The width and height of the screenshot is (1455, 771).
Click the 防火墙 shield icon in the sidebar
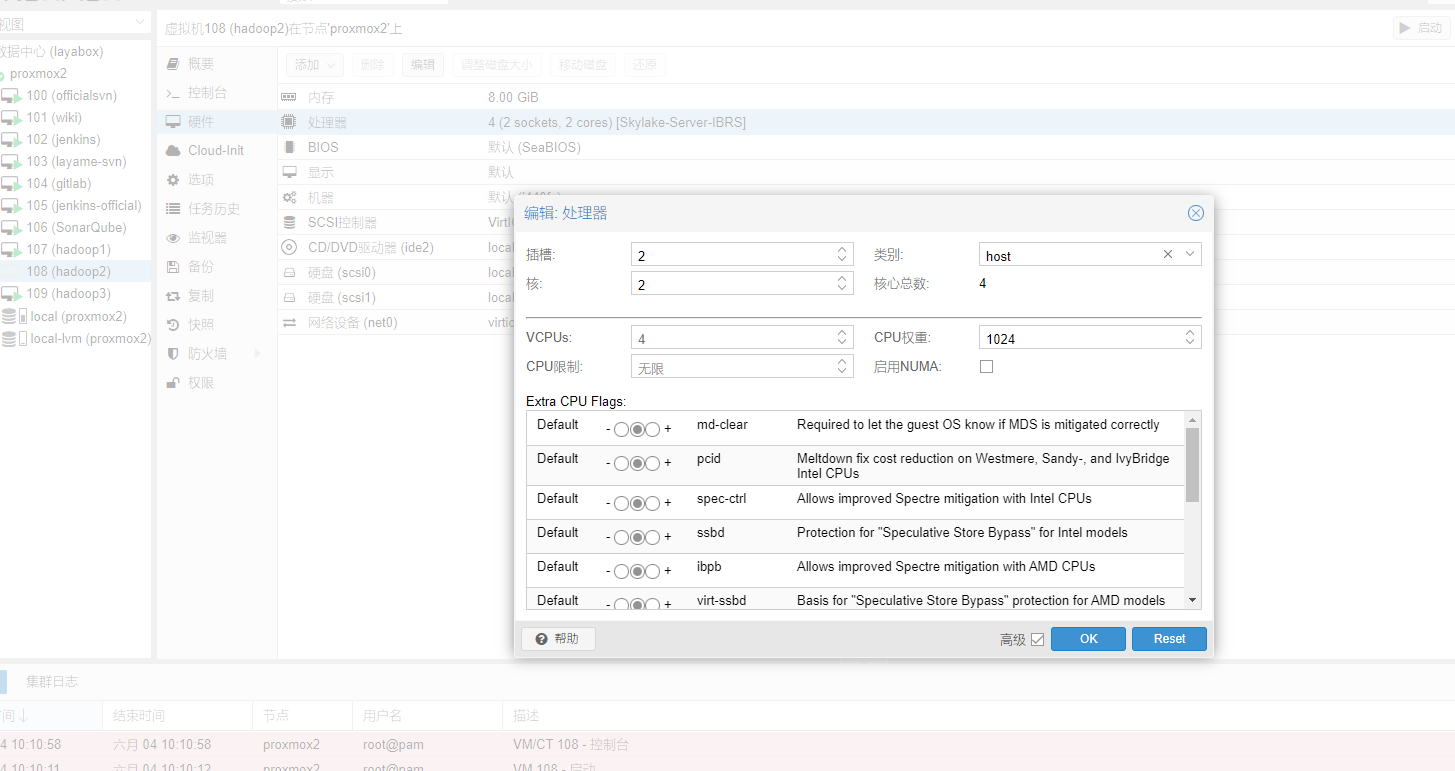tap(173, 353)
